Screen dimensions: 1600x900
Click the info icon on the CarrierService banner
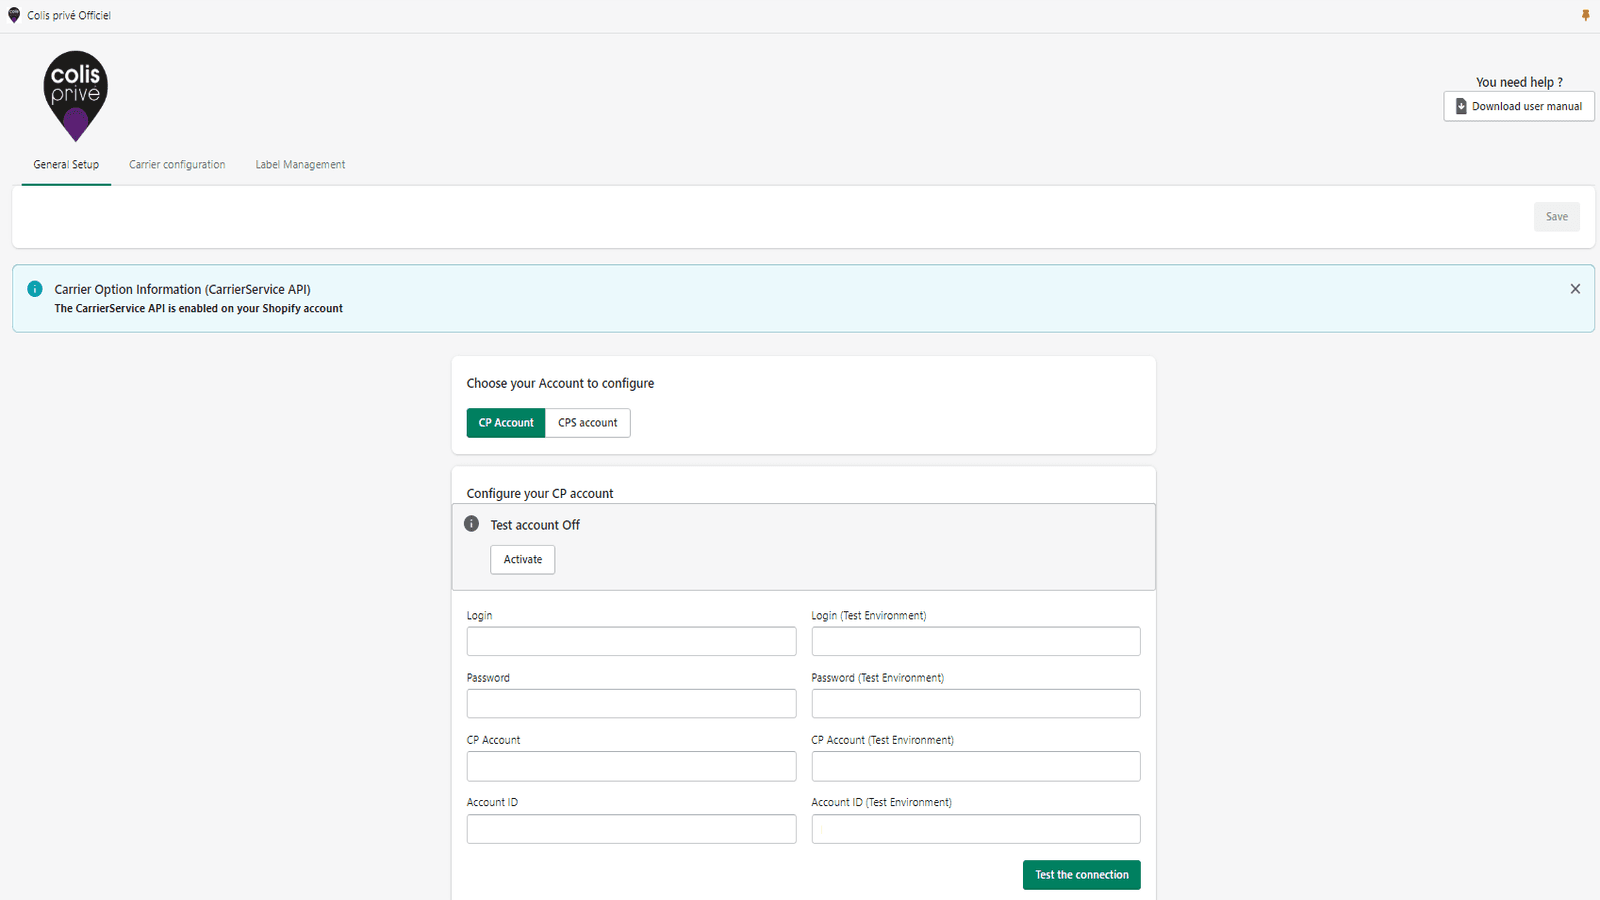[x=34, y=289]
